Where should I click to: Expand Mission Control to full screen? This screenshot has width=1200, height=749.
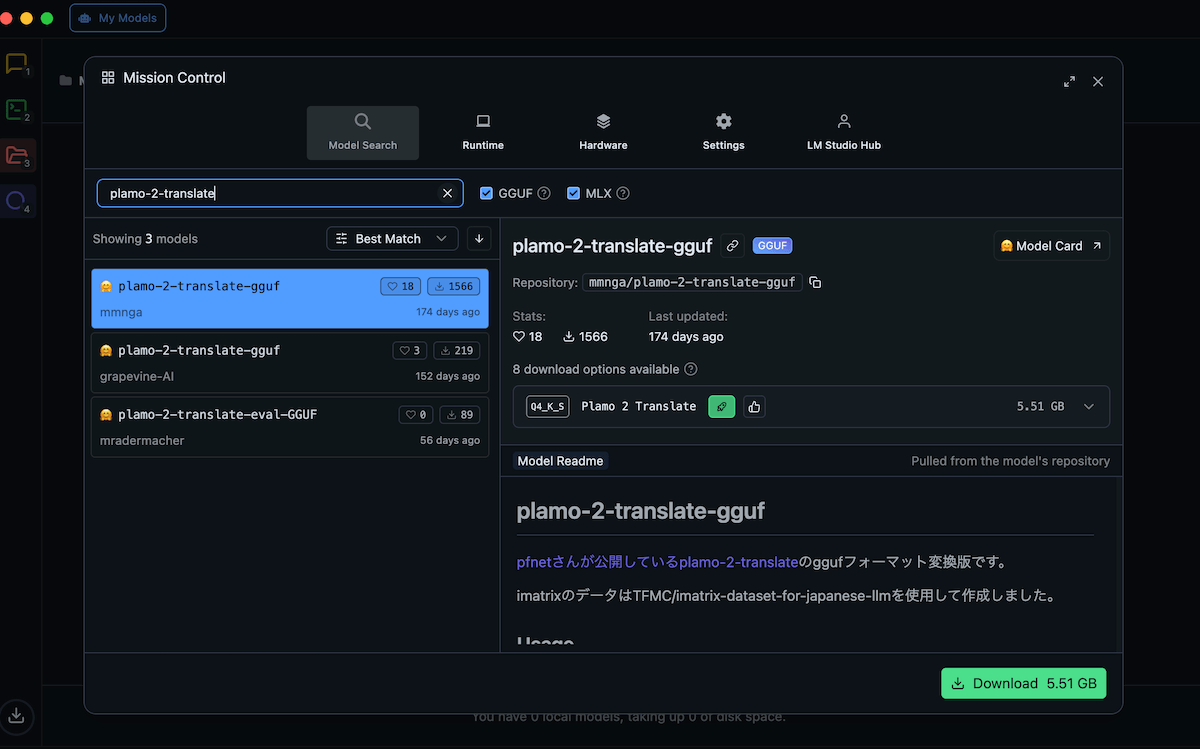pos(1069,81)
